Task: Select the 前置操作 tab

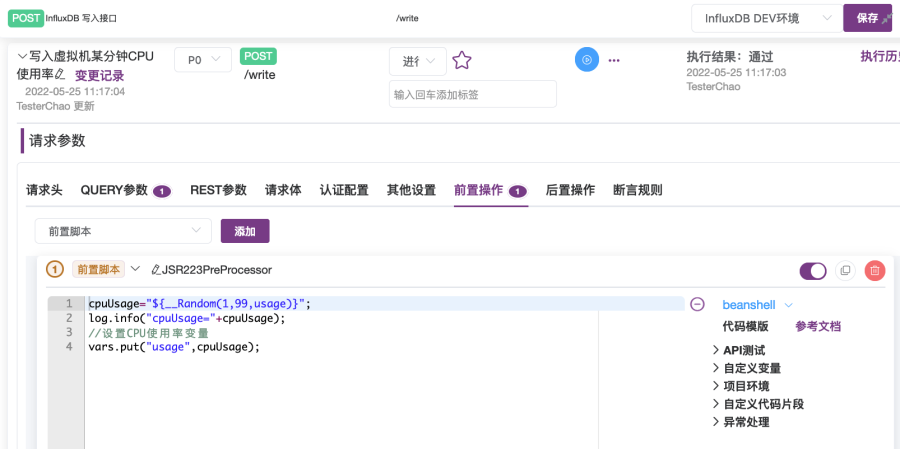Action: [491, 190]
